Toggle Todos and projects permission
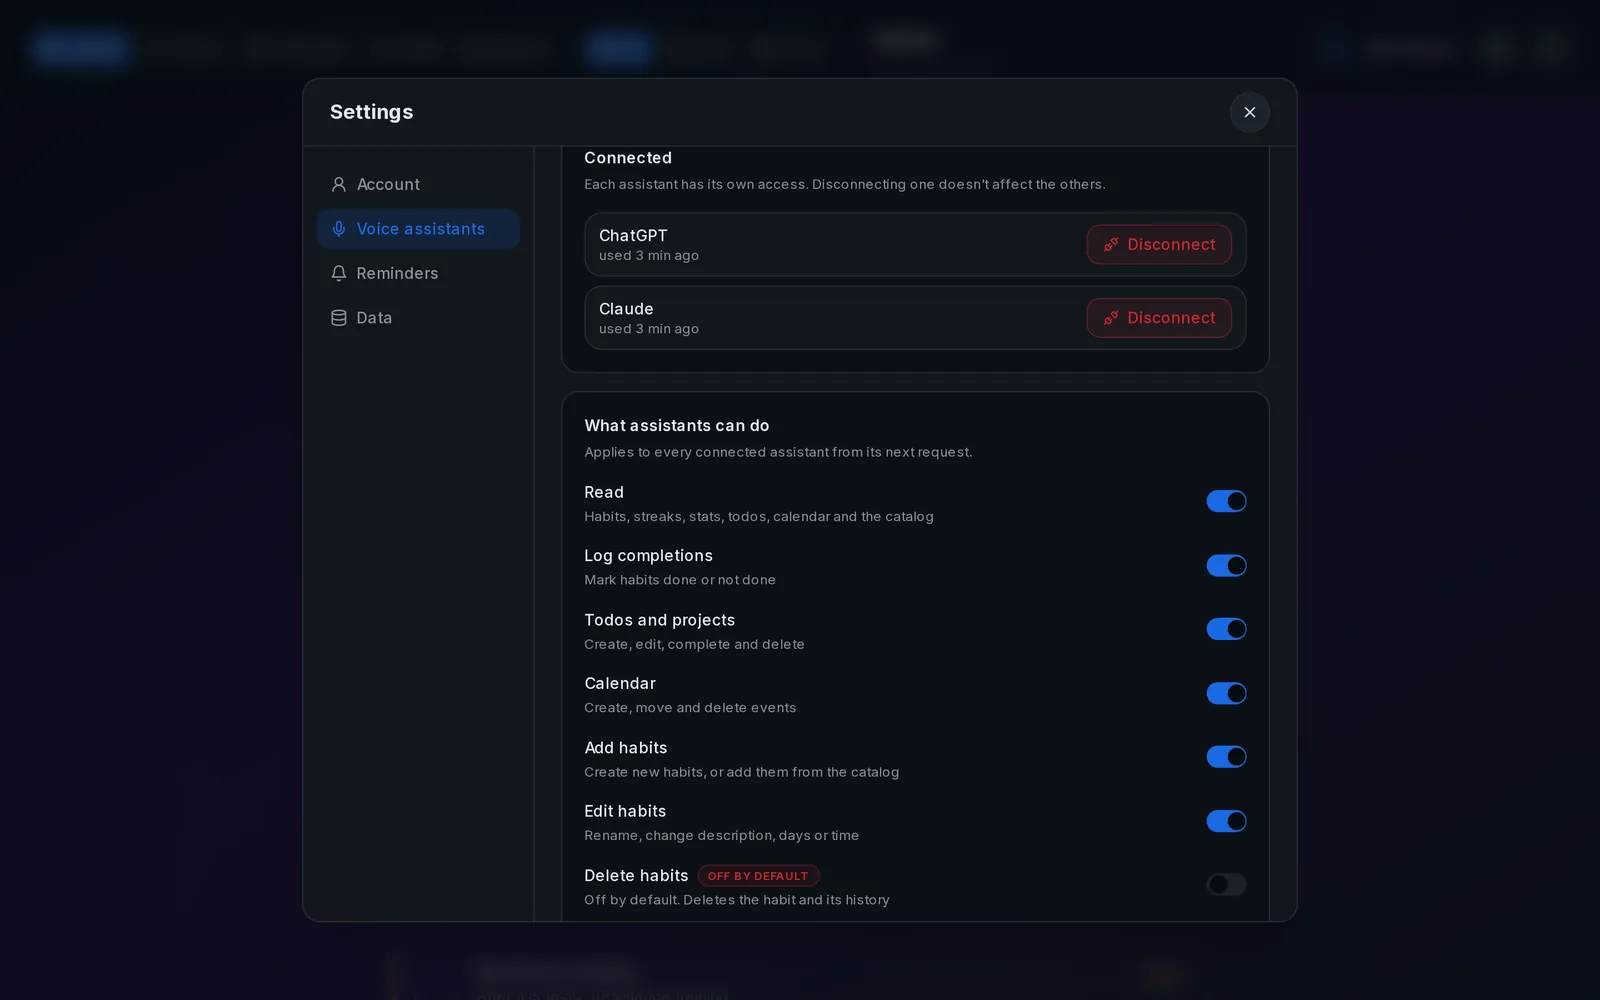This screenshot has width=1600, height=1000. click(1226, 629)
